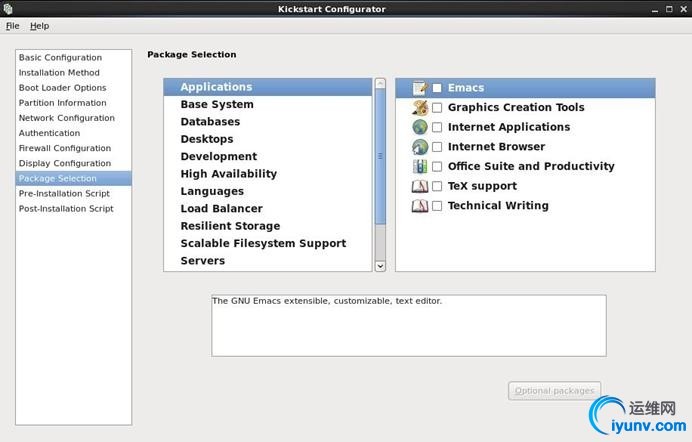Select the Graphics Creation Tools row label
This screenshot has width=692, height=442.
pyautogui.click(x=516, y=107)
